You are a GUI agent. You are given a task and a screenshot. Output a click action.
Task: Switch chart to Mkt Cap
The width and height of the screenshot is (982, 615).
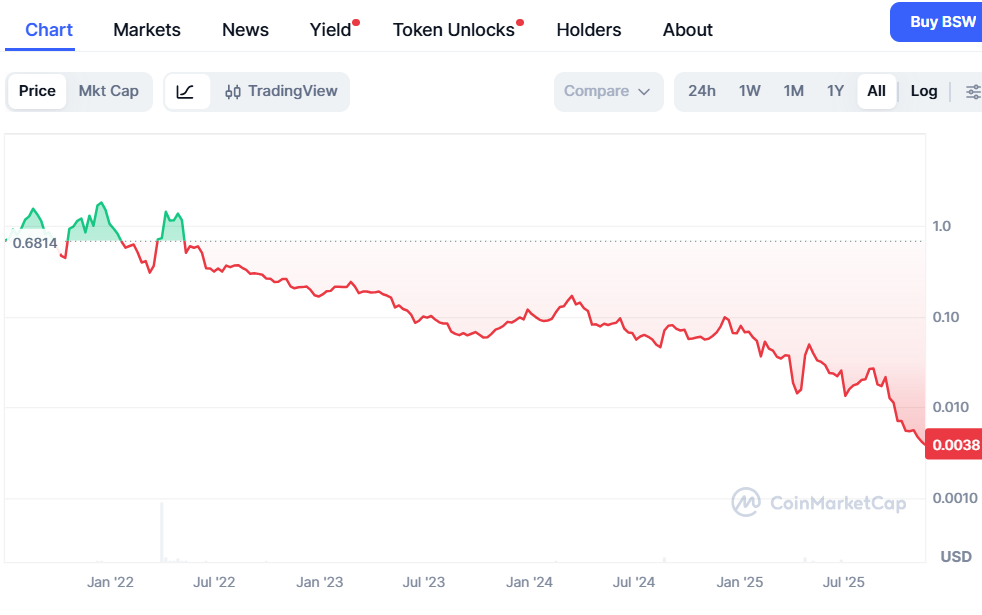pyautogui.click(x=109, y=91)
